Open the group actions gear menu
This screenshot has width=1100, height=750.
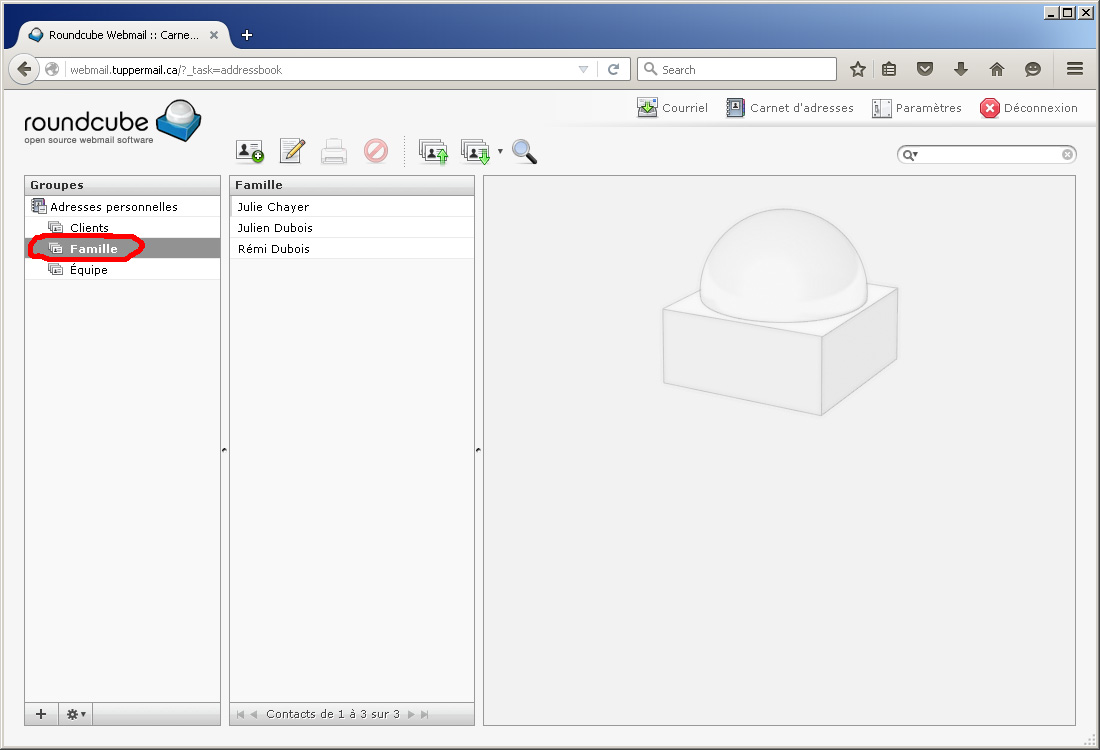coord(75,714)
